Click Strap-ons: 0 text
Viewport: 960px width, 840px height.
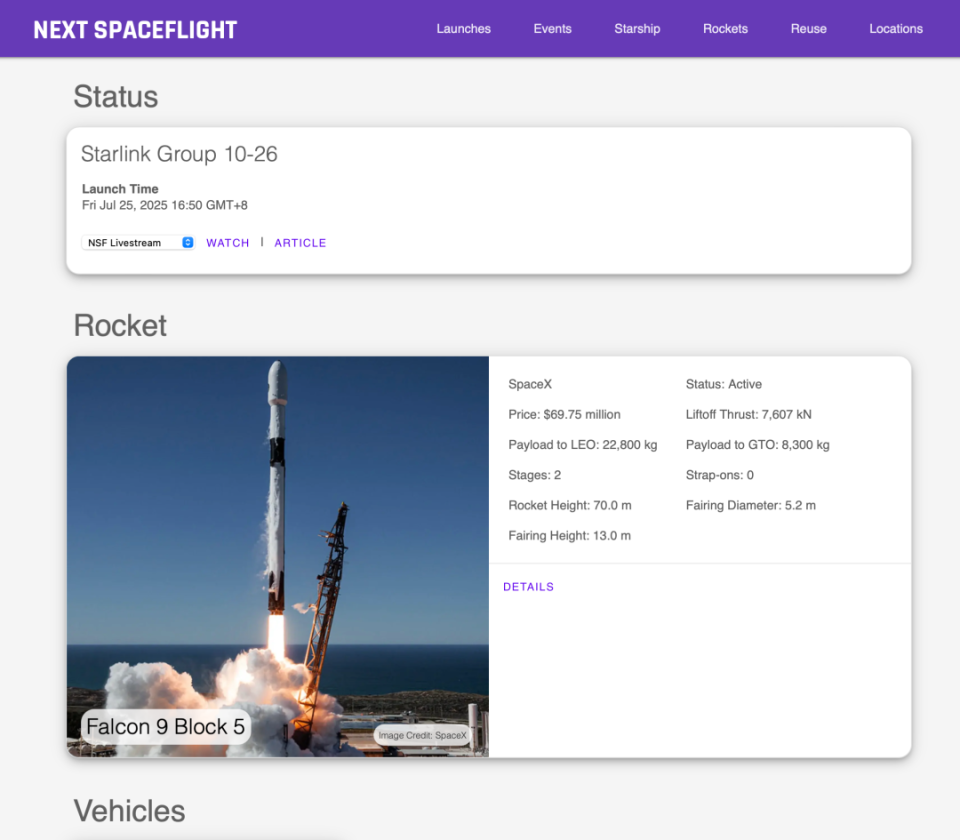click(x=720, y=475)
